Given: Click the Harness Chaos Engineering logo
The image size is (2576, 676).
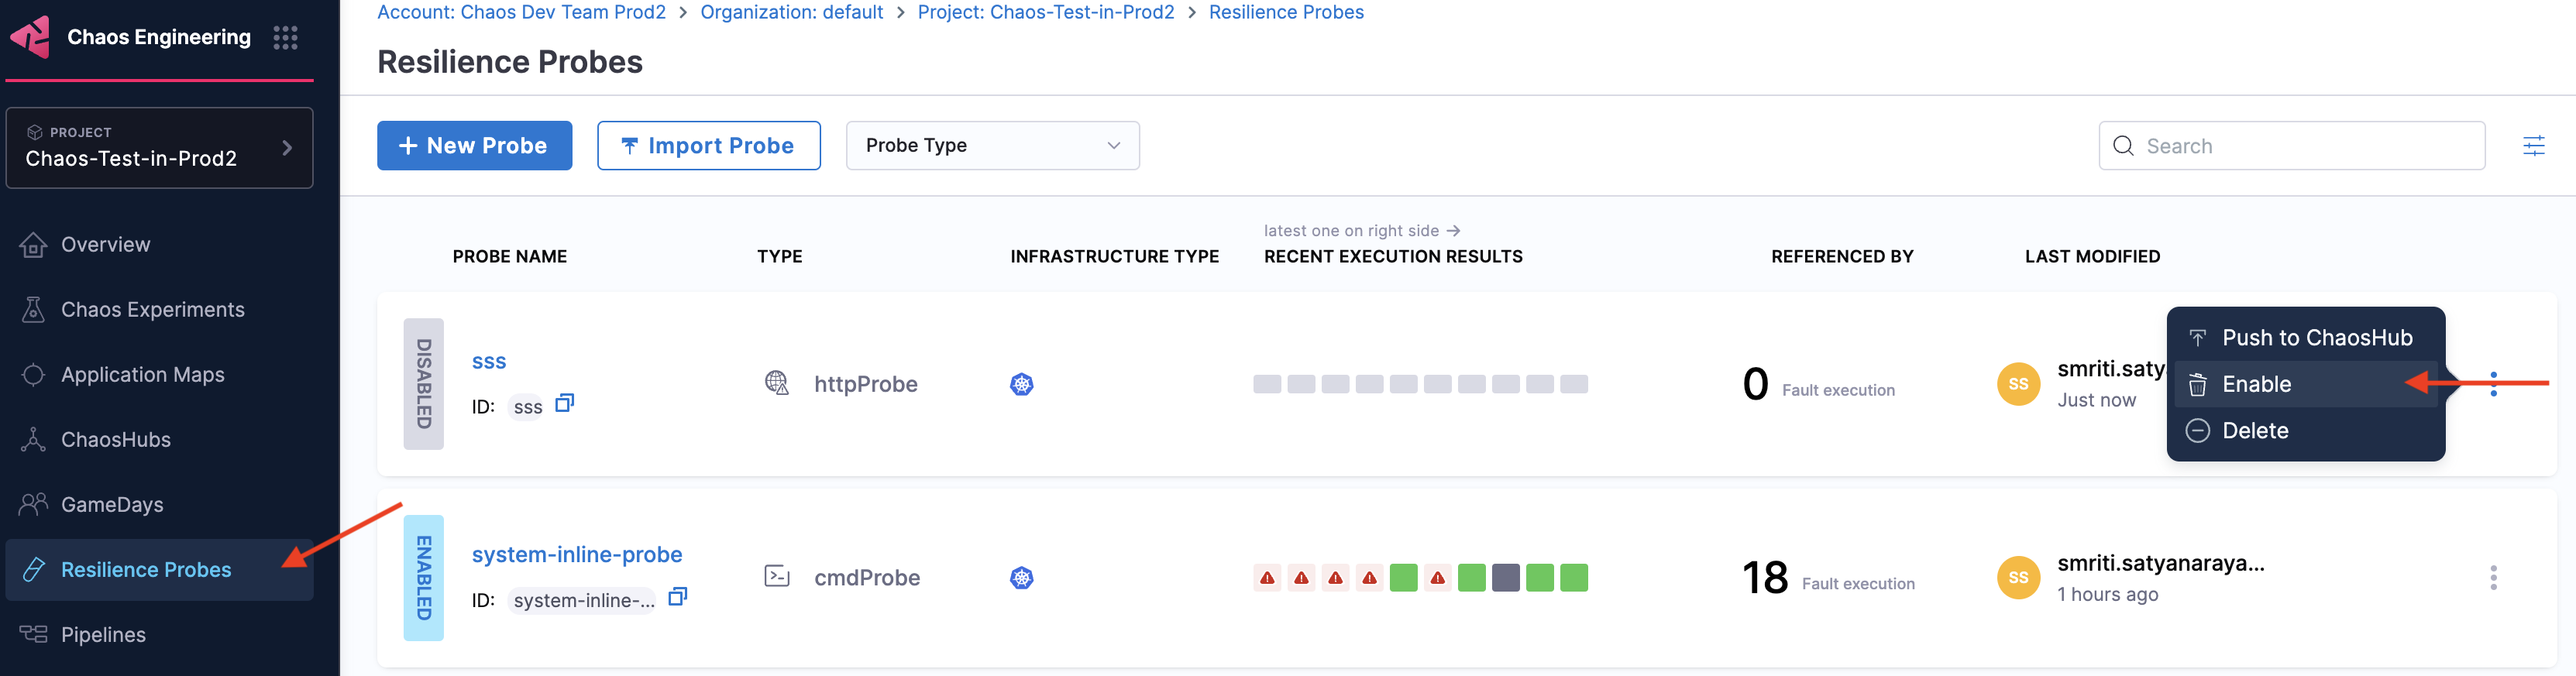Looking at the screenshot, I should 30,37.
